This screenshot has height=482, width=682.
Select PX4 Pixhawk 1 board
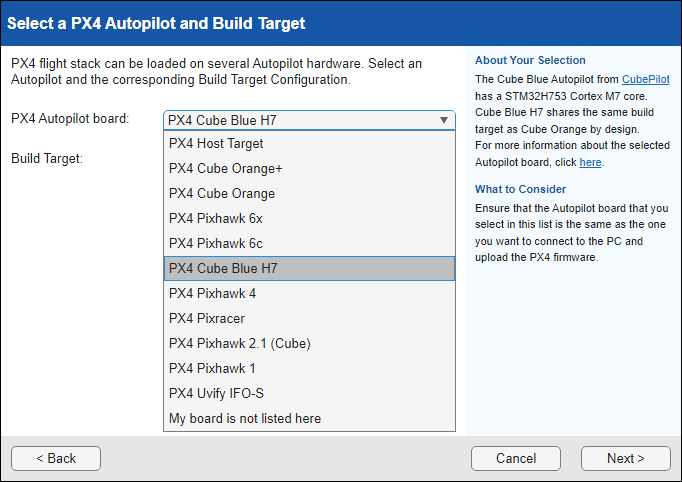coord(212,368)
